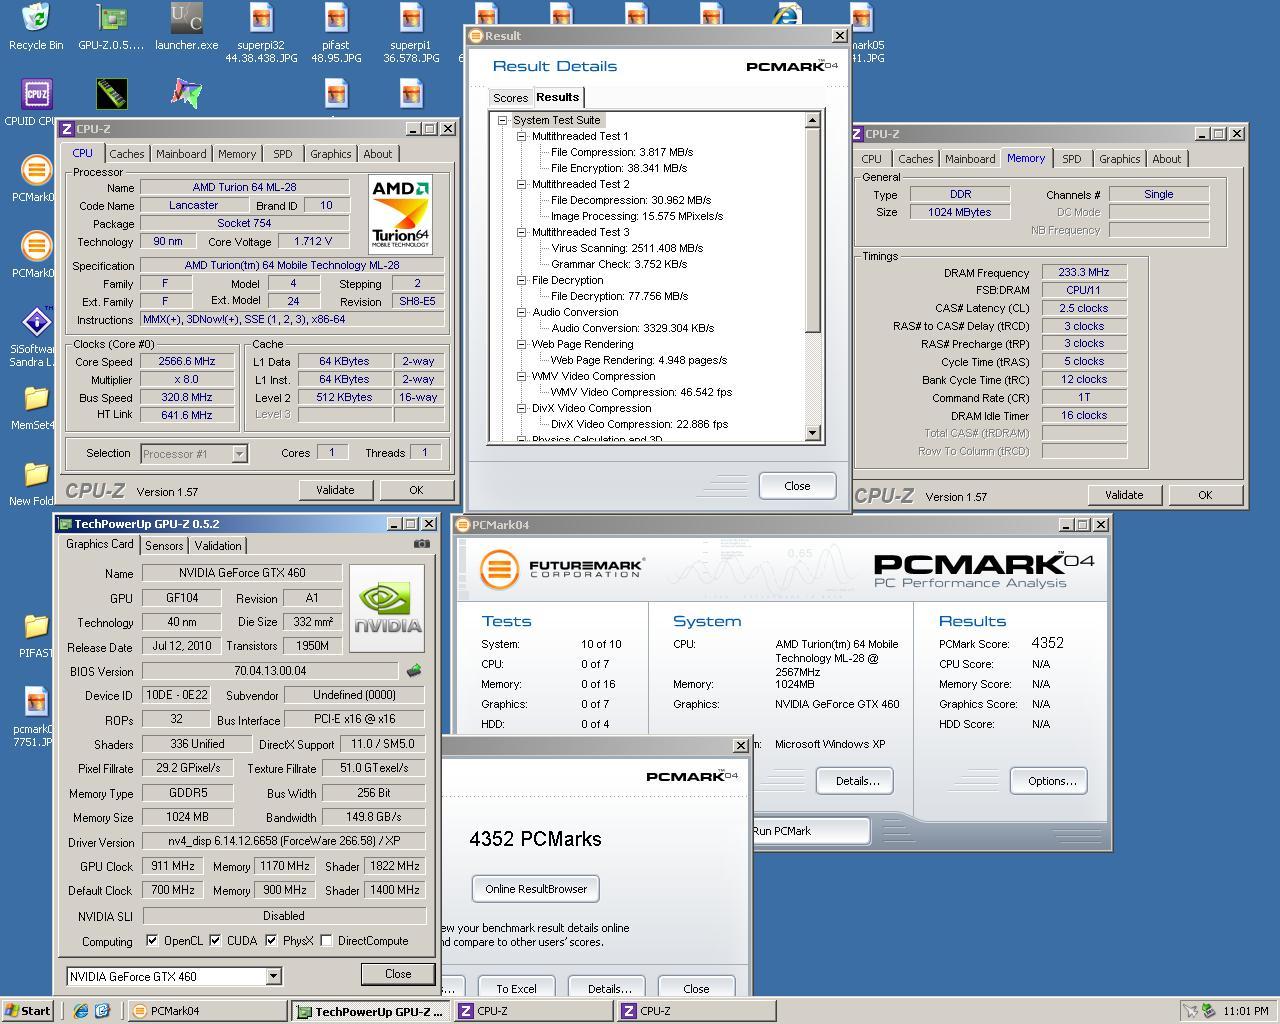Click the NVIDIA logo in GPU-Z
The height and width of the screenshot is (1024, 1280).
pyautogui.click(x=387, y=608)
